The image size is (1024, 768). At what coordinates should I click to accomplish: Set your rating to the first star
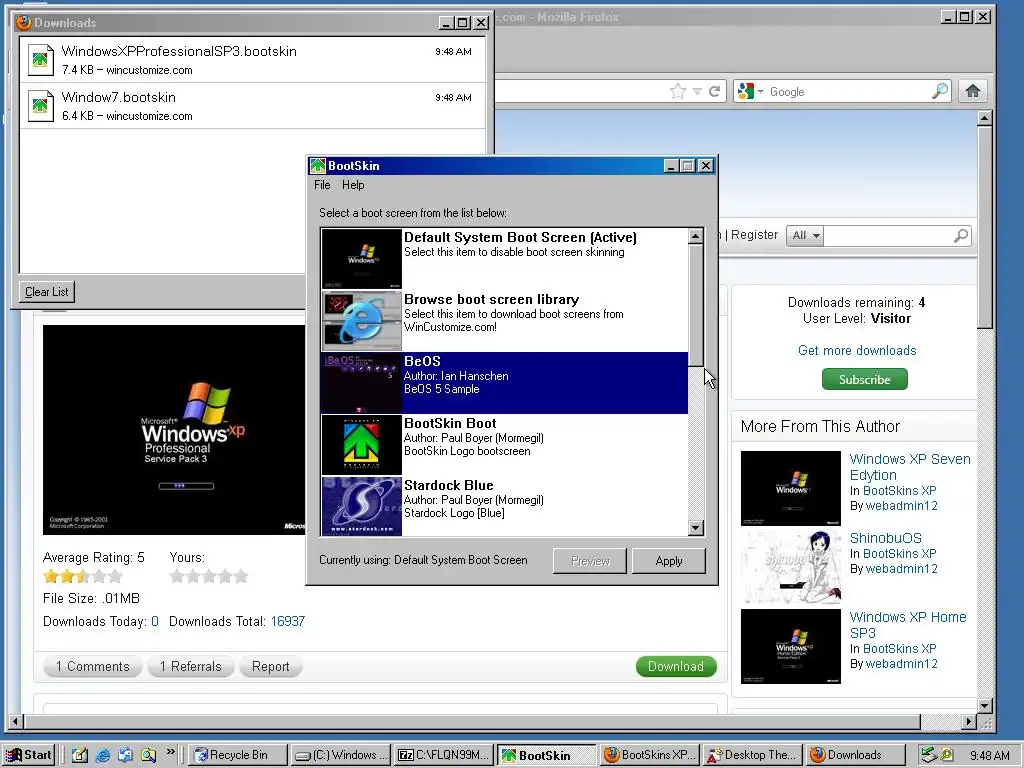point(177,576)
